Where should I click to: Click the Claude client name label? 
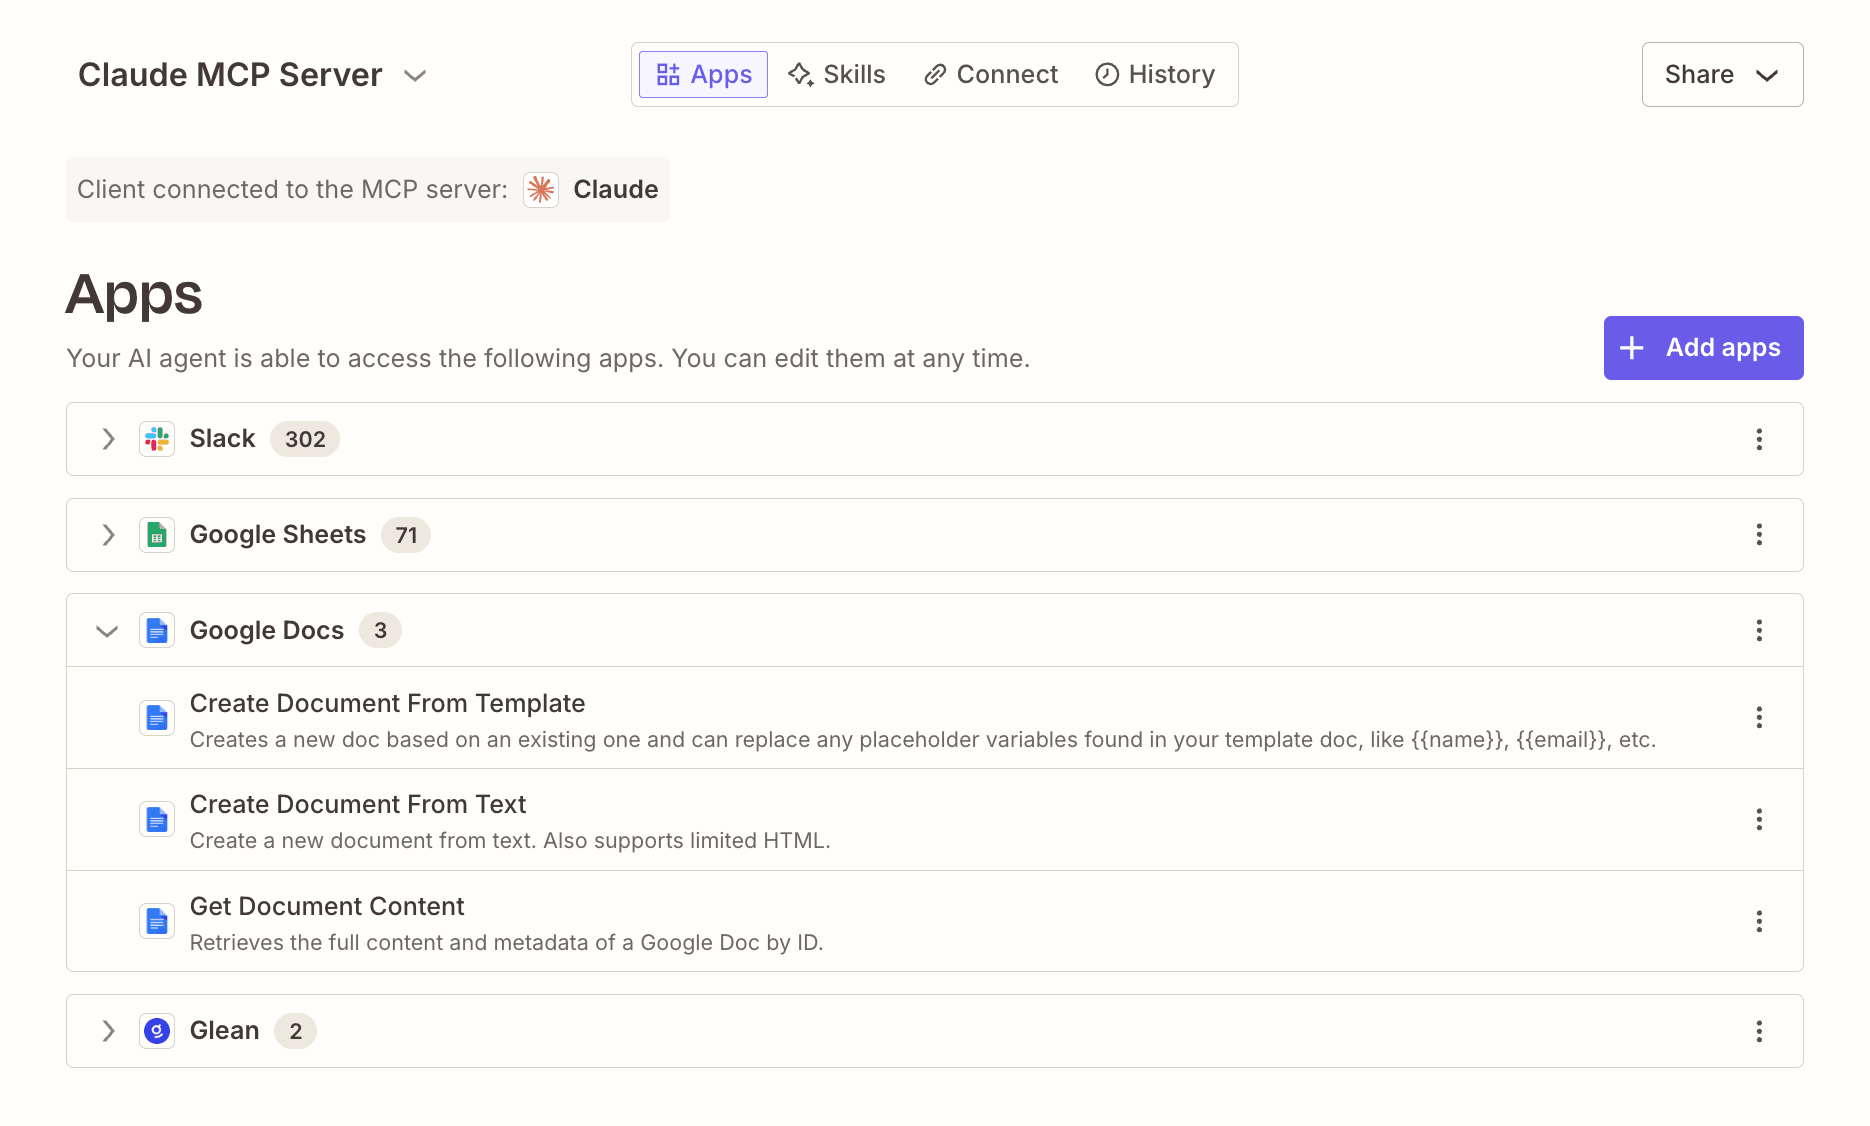tap(615, 189)
